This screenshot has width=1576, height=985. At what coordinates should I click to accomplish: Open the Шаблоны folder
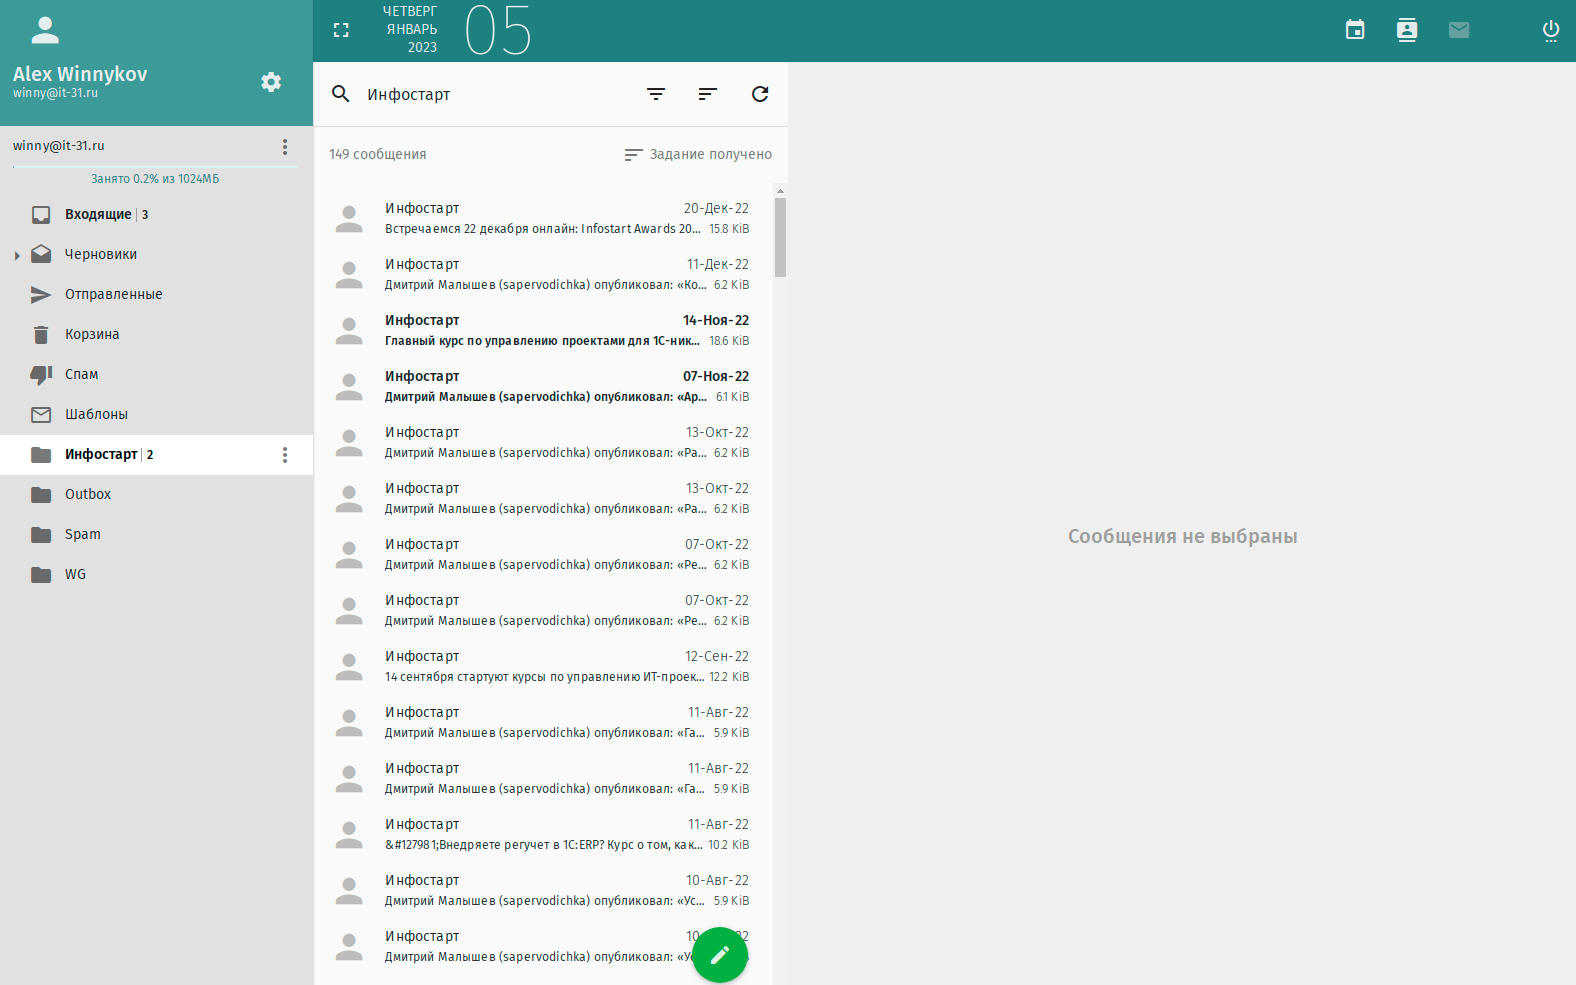point(156,414)
